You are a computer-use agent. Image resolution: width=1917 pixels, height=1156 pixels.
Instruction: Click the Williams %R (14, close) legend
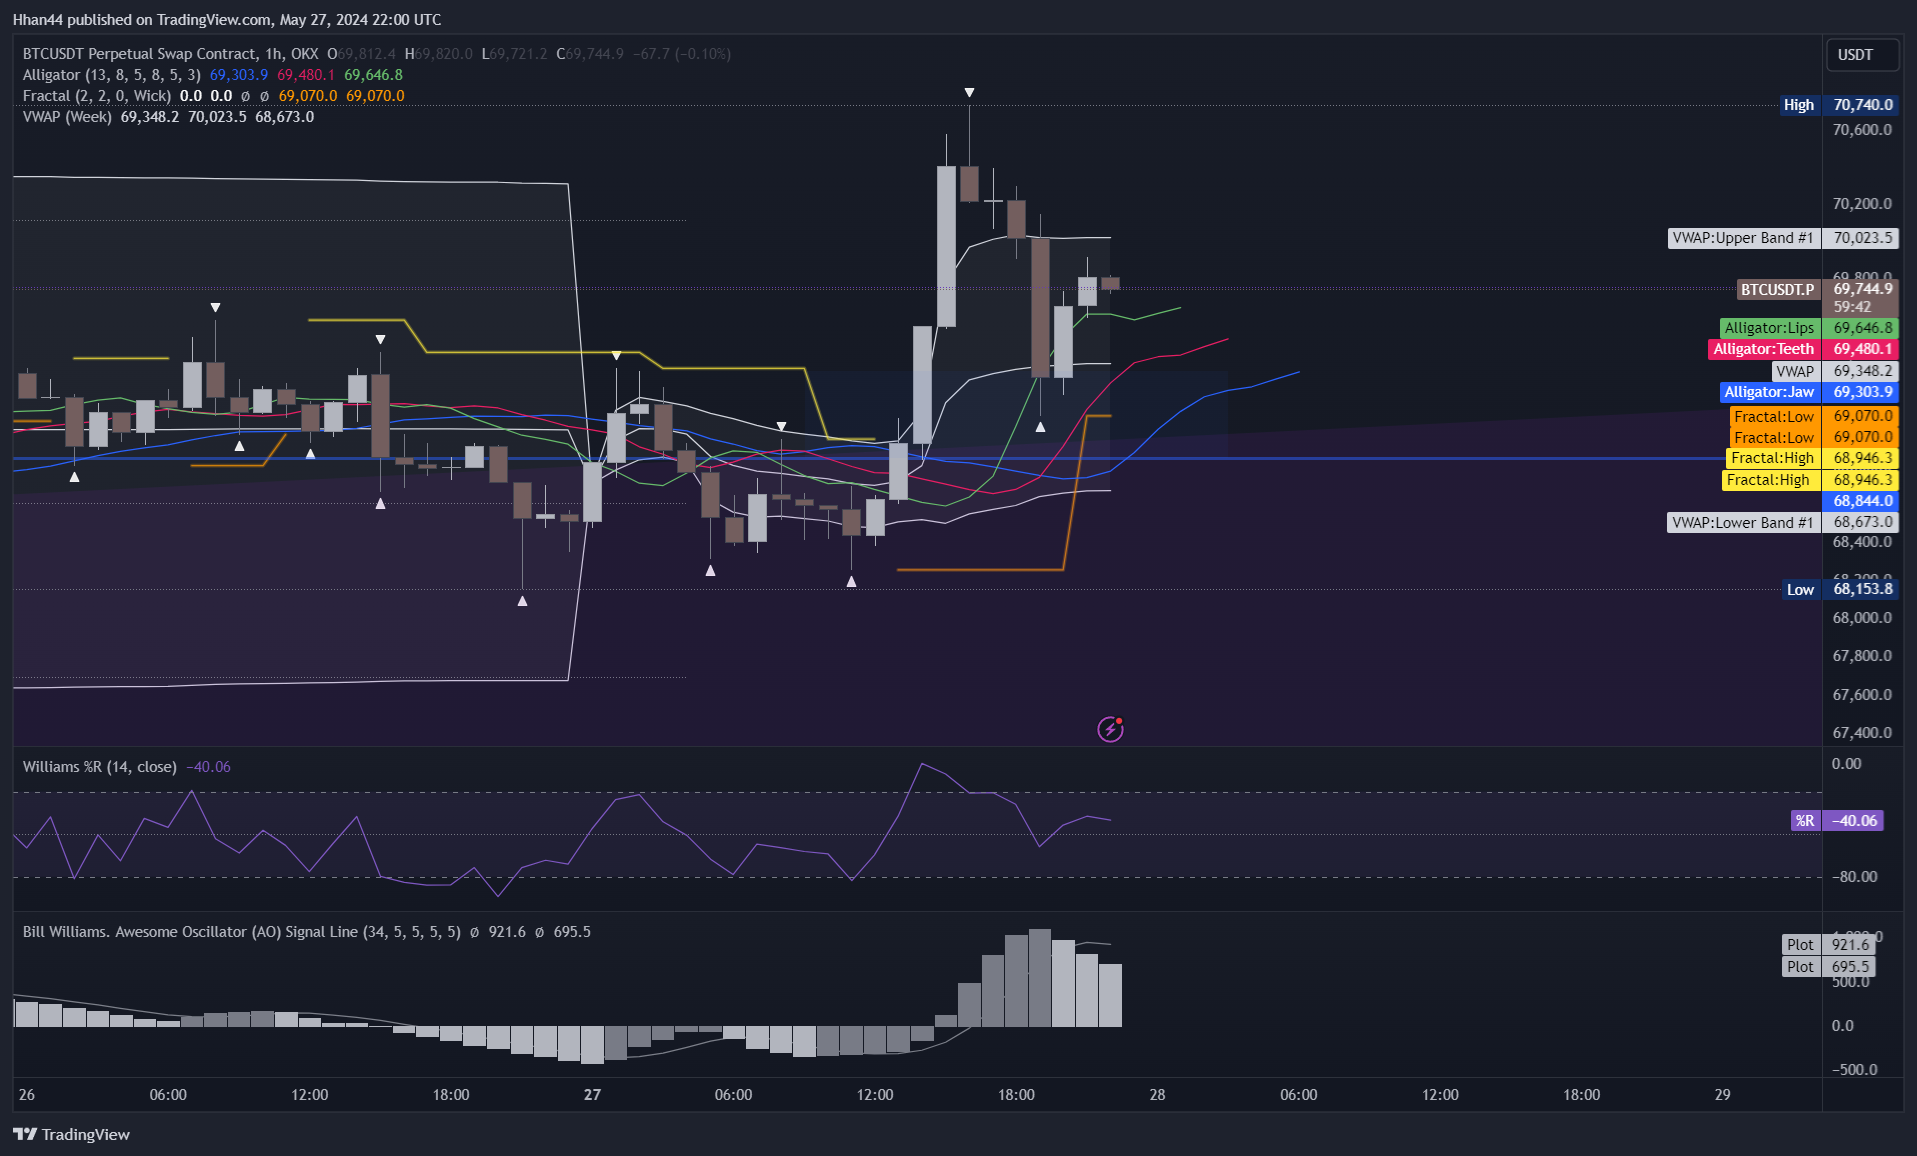coord(100,767)
